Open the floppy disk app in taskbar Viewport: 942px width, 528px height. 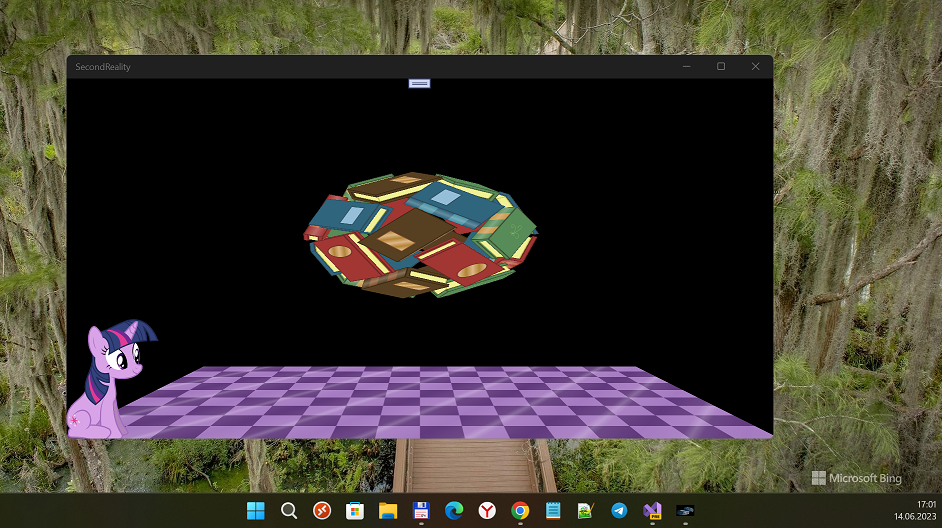pyautogui.click(x=421, y=511)
